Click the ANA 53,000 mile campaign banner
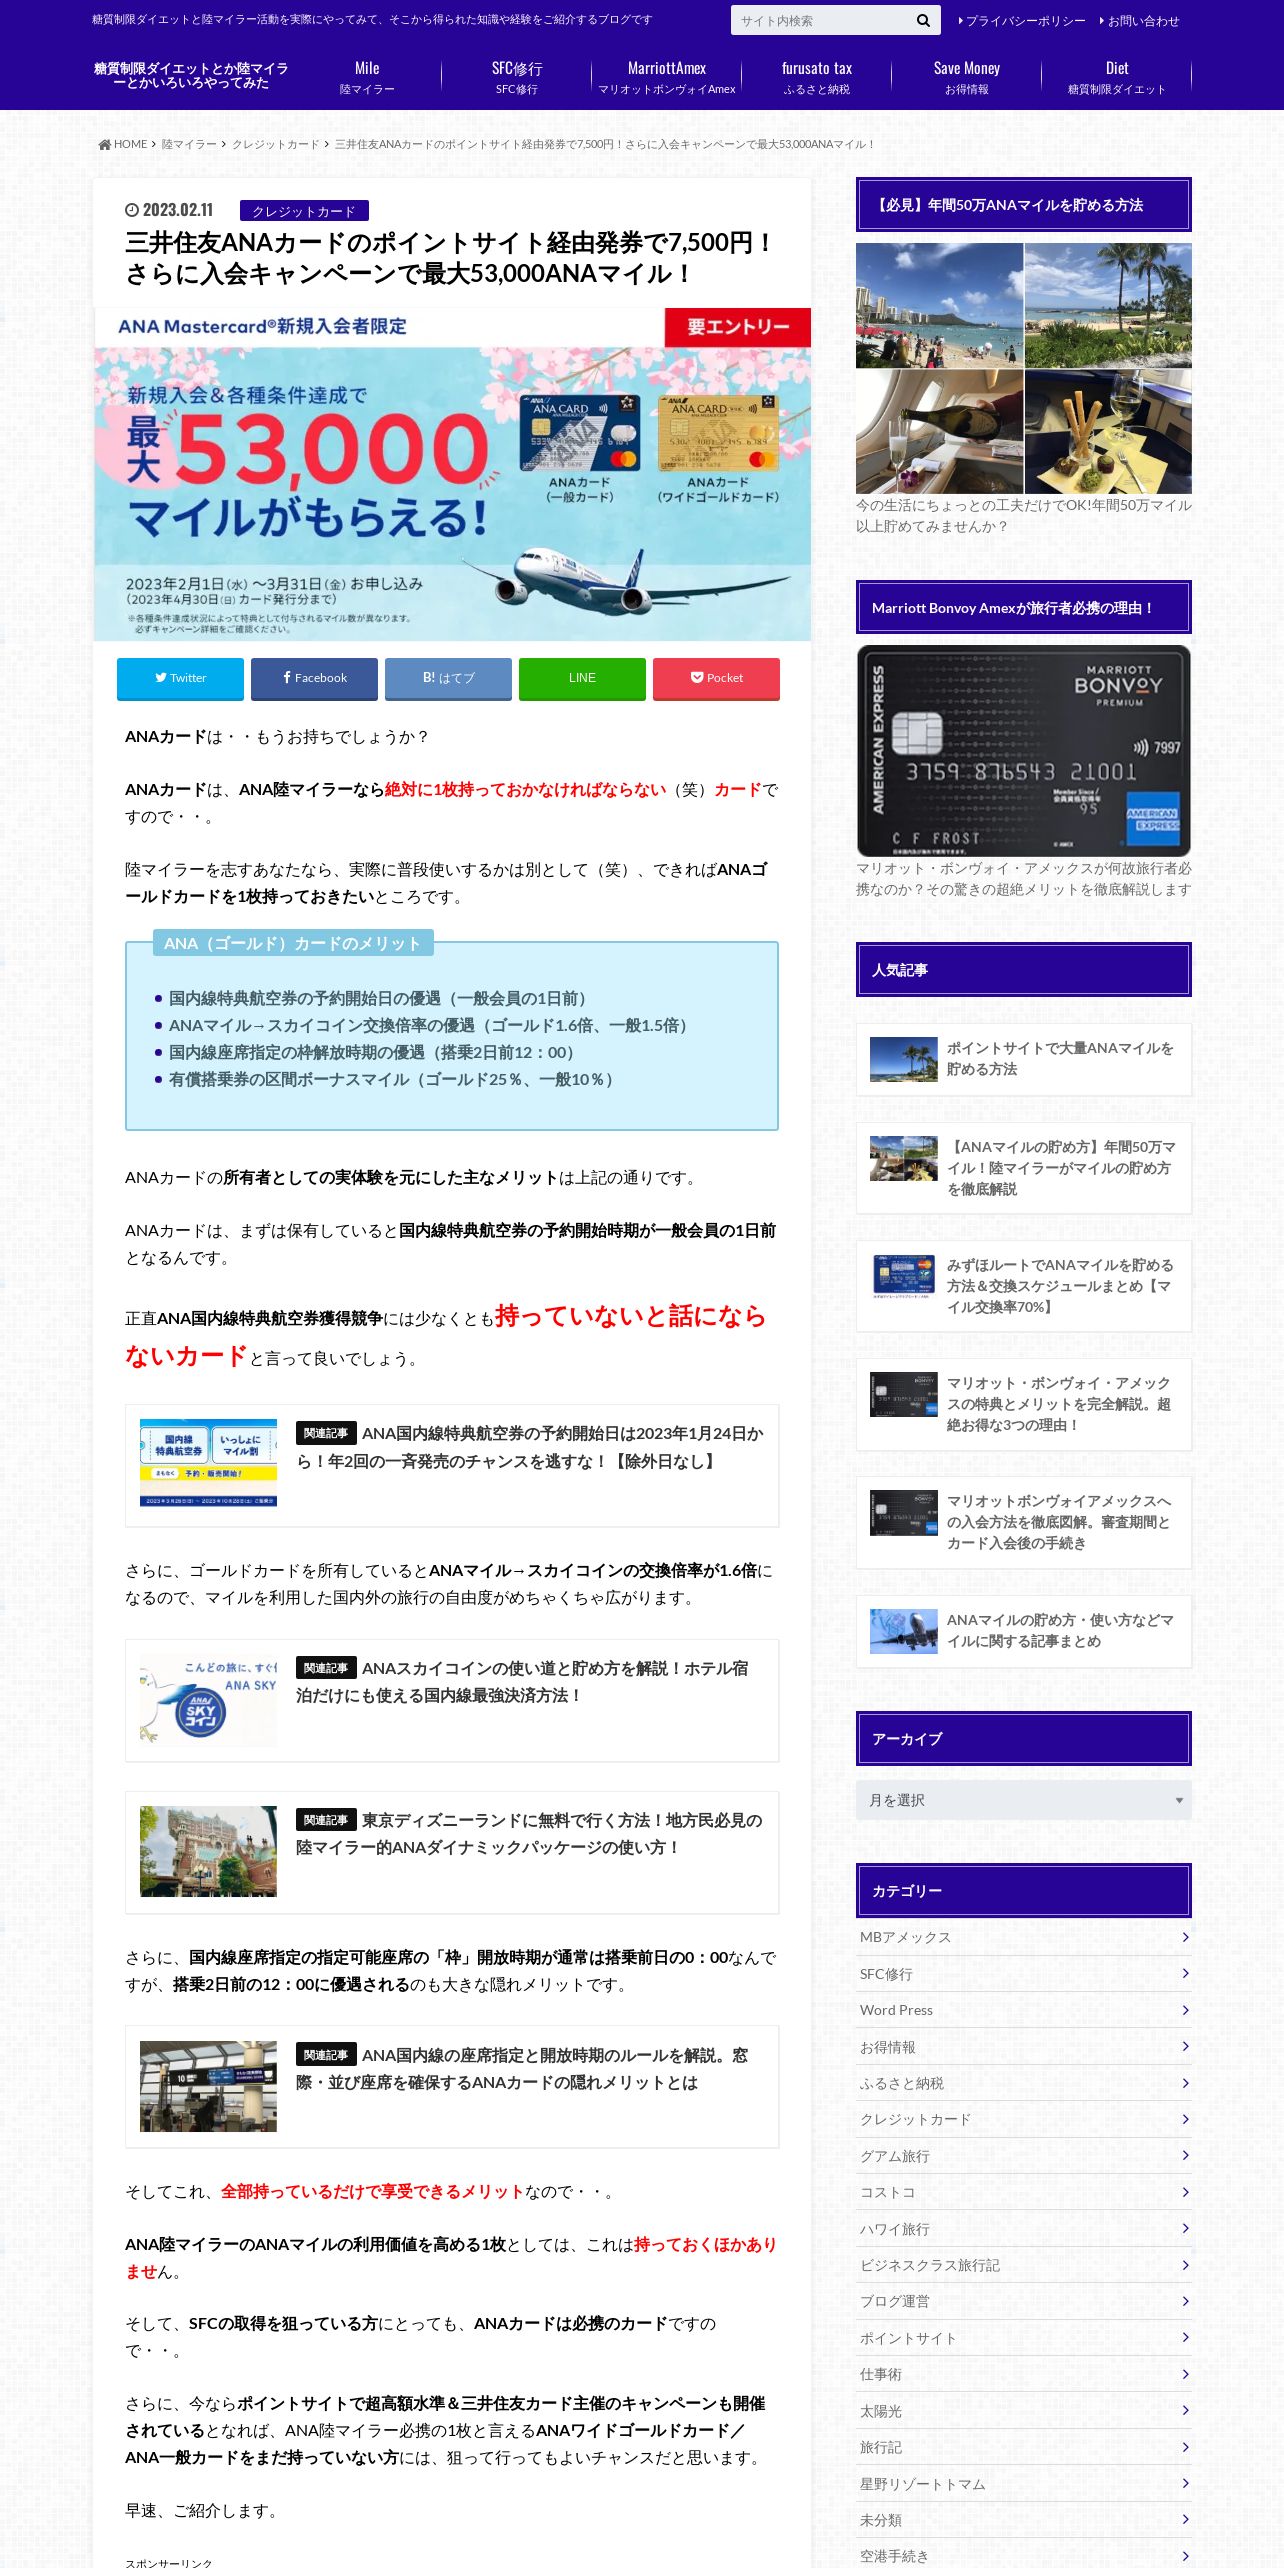The image size is (1284, 2568). pos(452,474)
